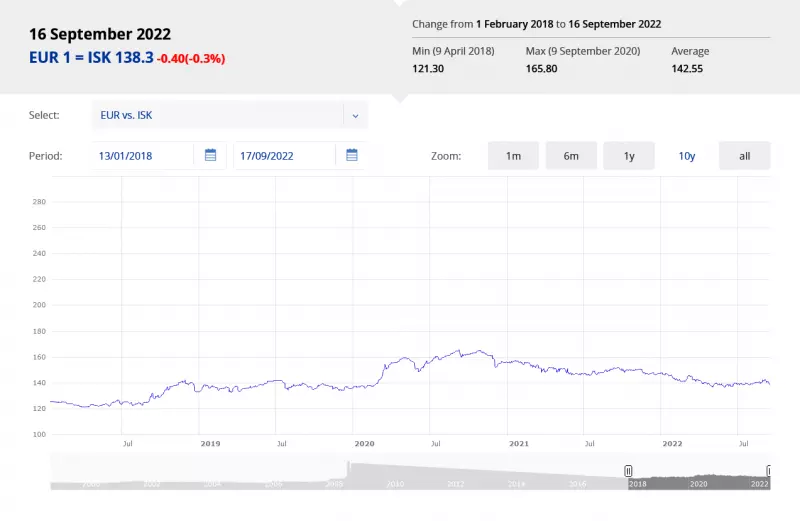
Task: Click the EUR 1 = ISK 138.3 rate
Action: 91,58
